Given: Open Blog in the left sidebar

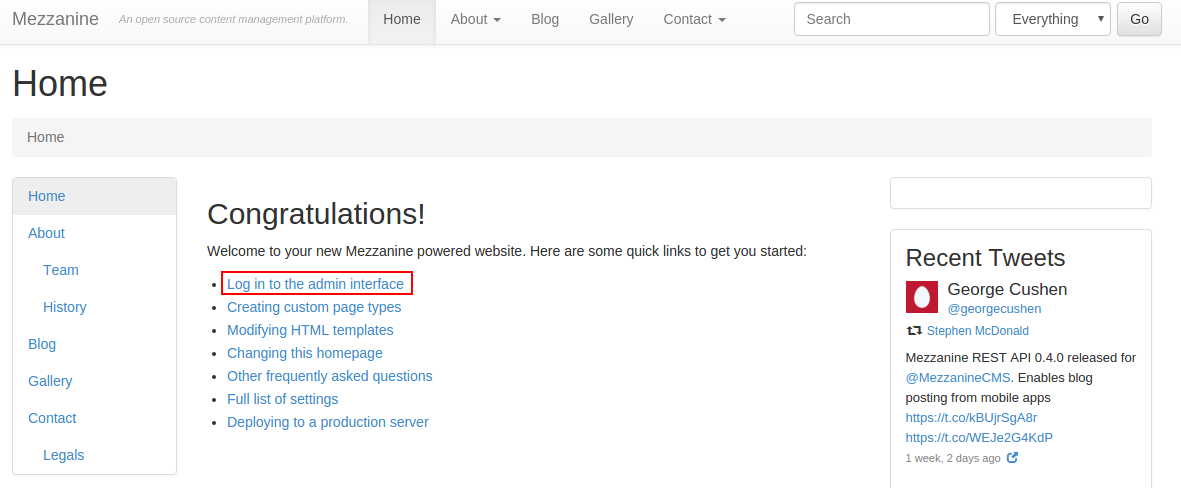Looking at the screenshot, I should [94, 343].
